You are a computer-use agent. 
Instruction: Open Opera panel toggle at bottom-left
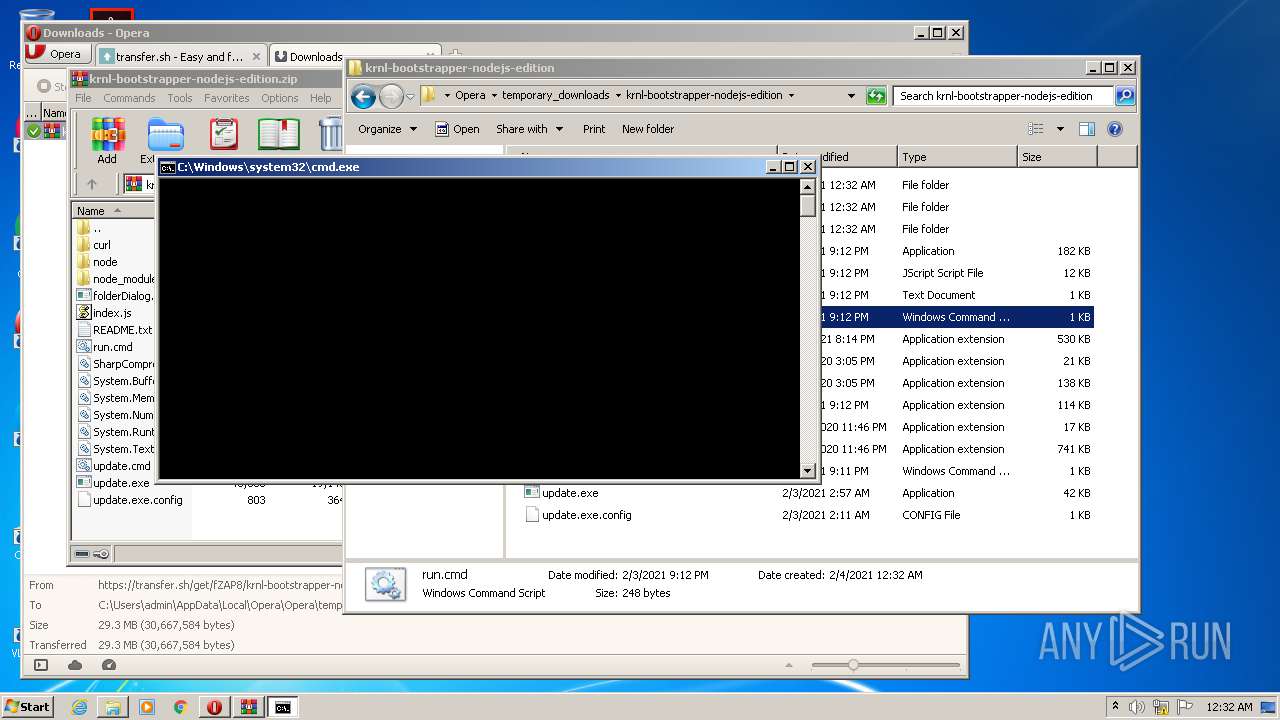pos(41,665)
